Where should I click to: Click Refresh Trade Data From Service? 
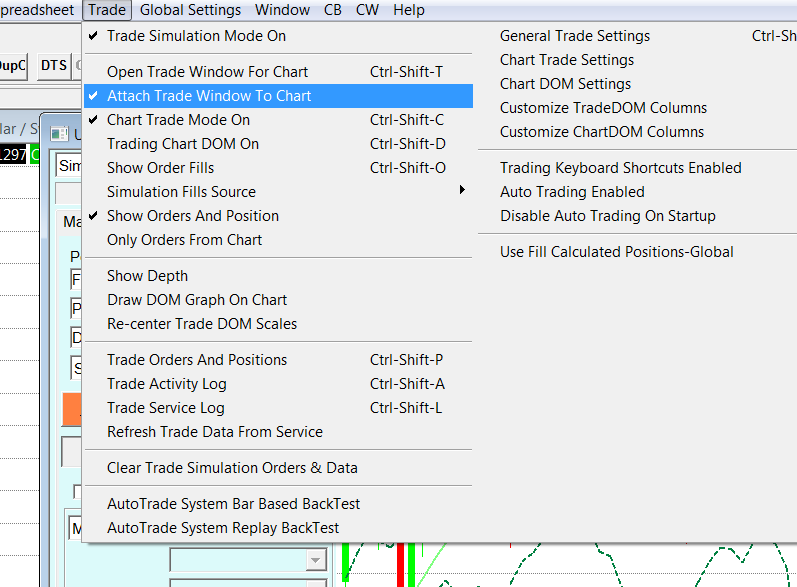point(215,432)
